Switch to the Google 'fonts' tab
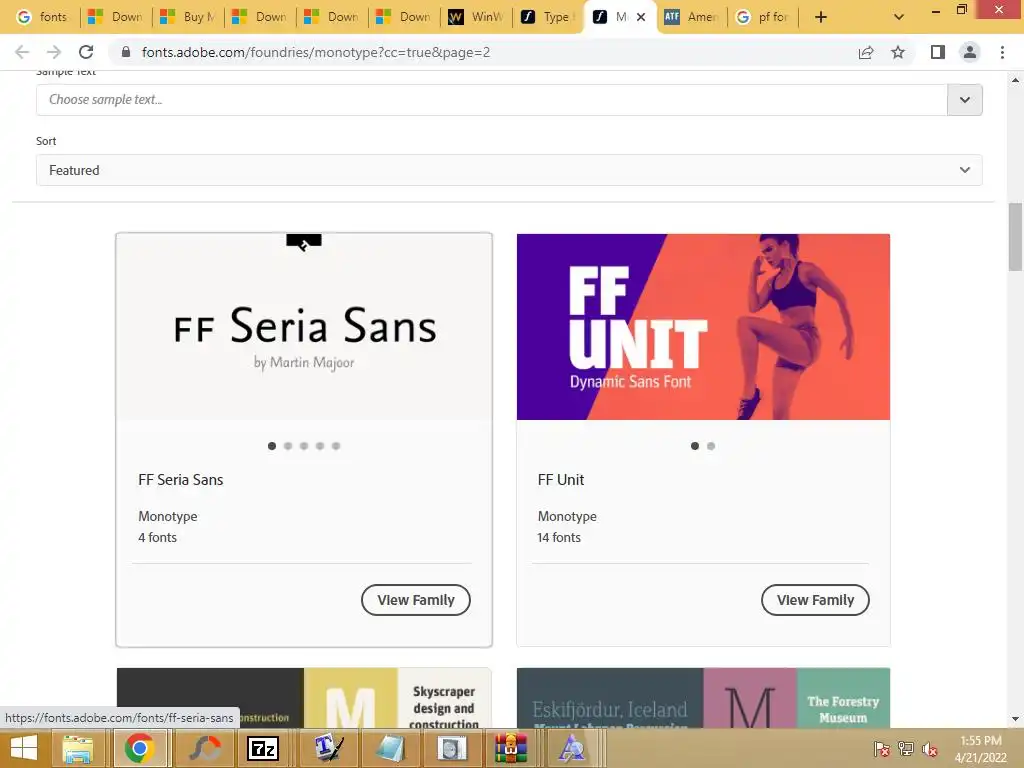The width and height of the screenshot is (1024, 768). (x=43, y=17)
